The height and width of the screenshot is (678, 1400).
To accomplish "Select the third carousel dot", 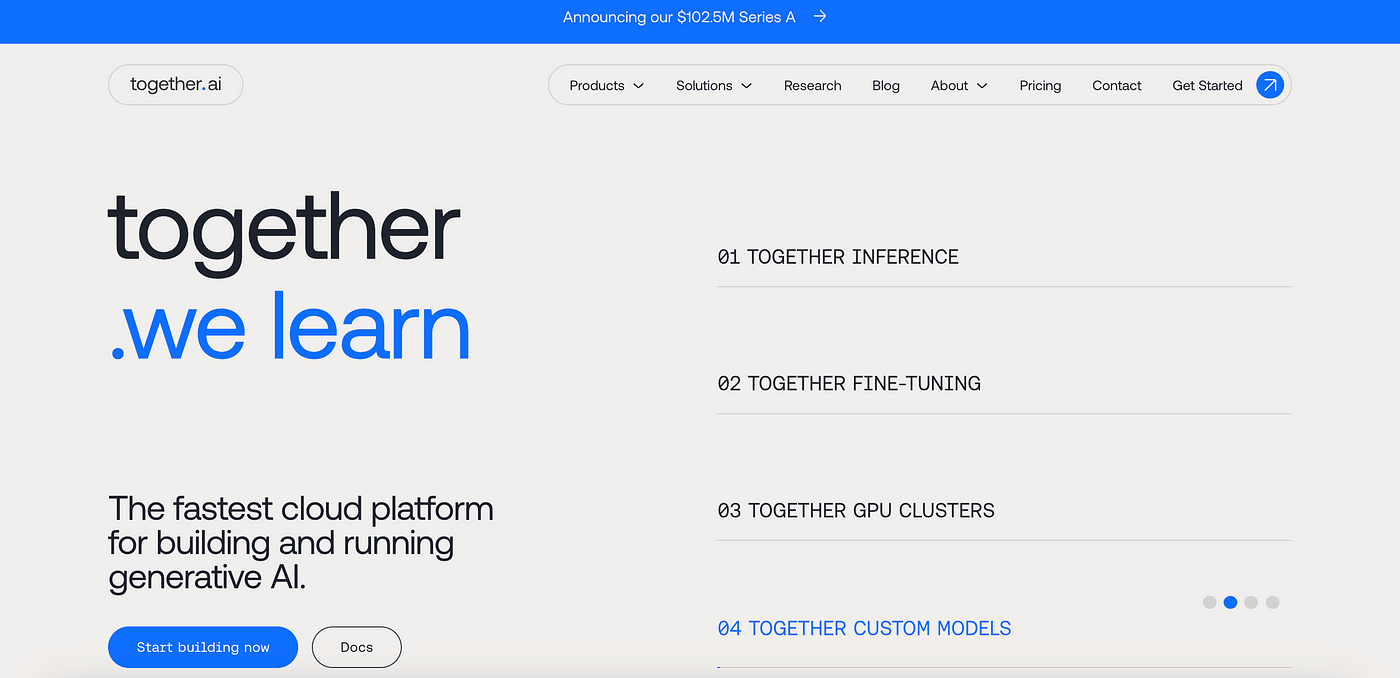I will point(1251,602).
